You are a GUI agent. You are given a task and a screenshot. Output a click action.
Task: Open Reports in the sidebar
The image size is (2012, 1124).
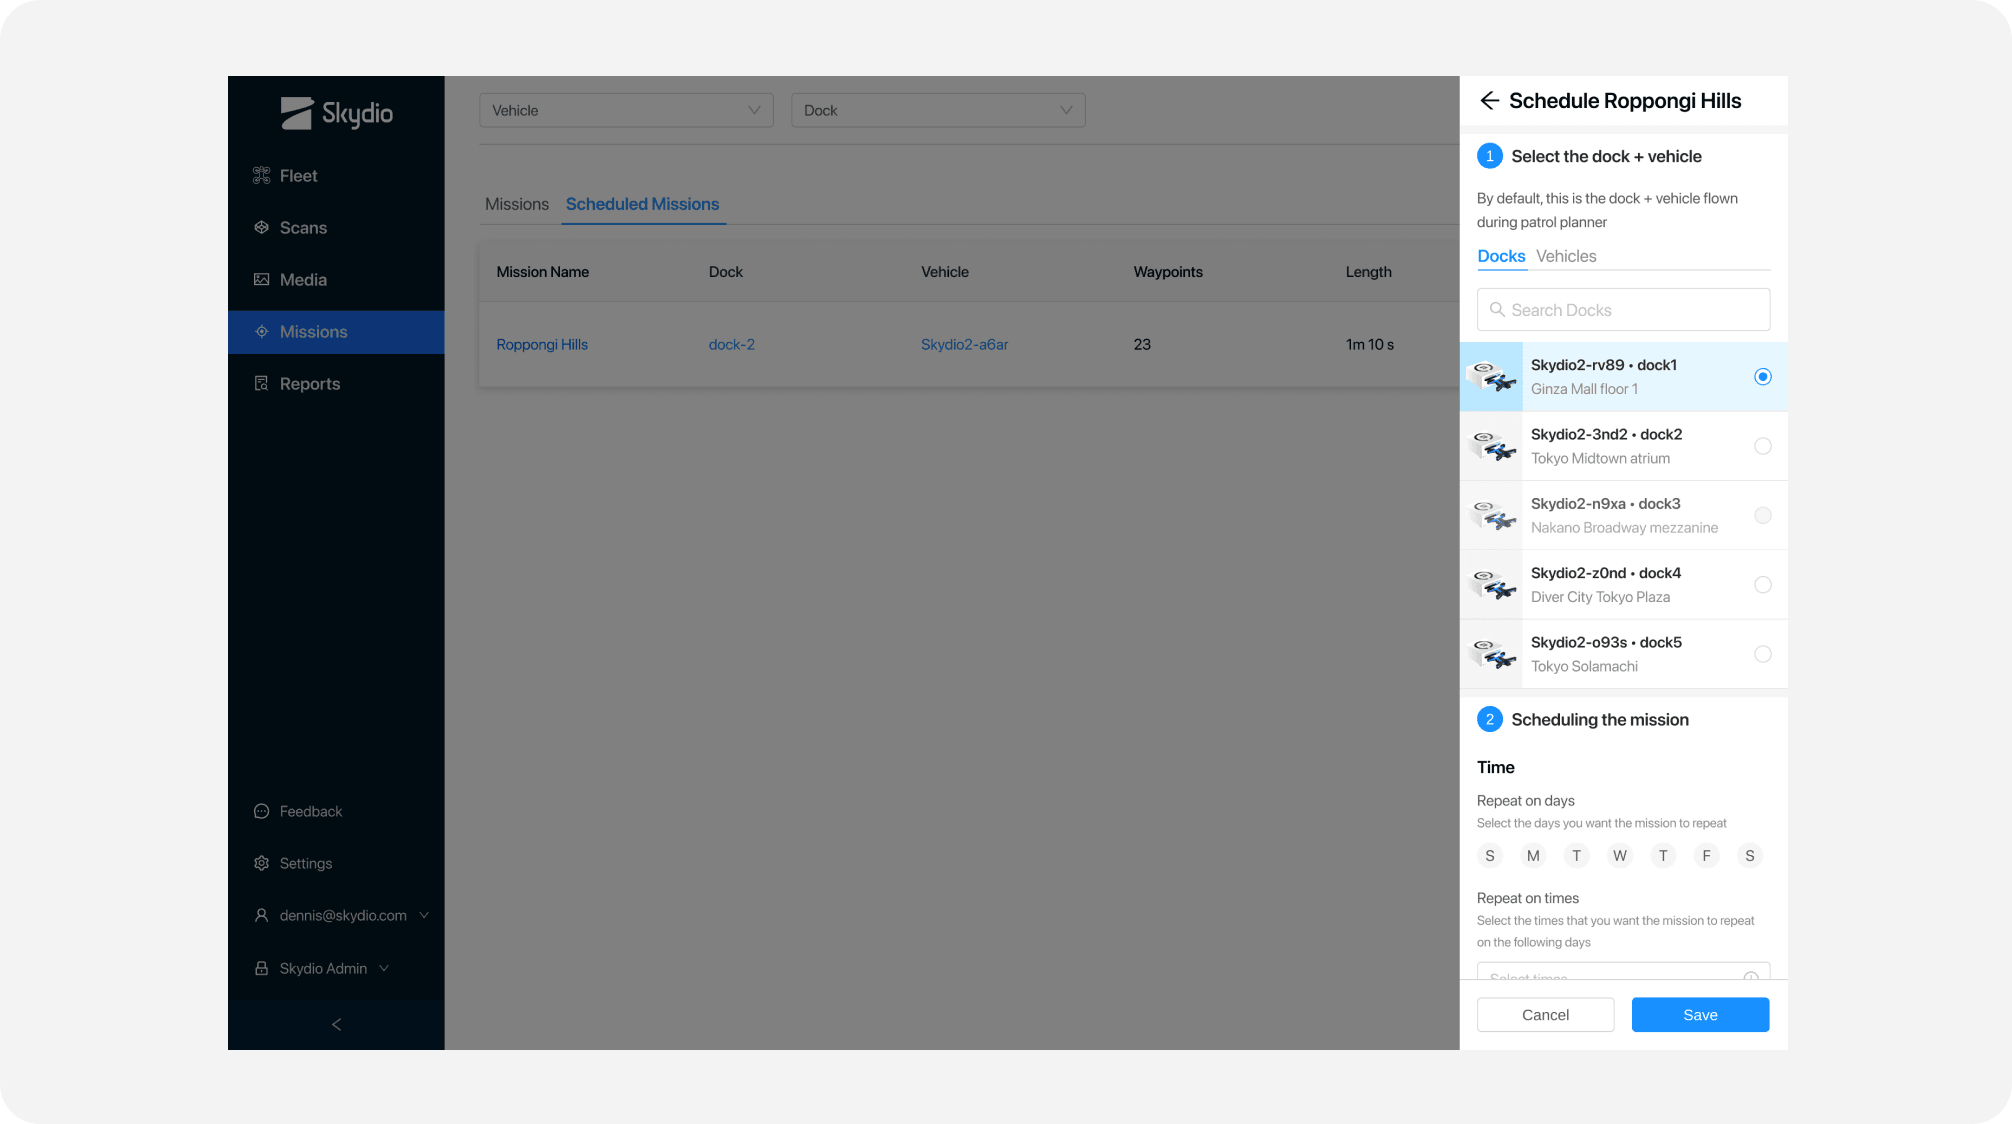(x=336, y=383)
